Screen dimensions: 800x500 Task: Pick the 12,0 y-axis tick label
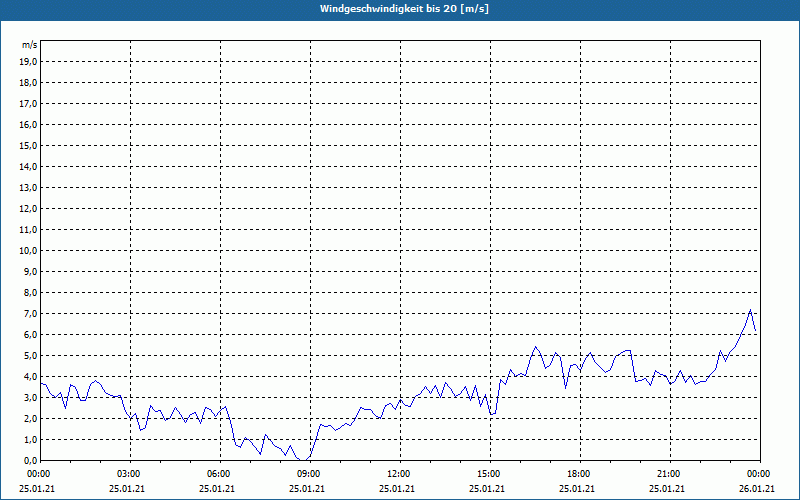point(29,209)
